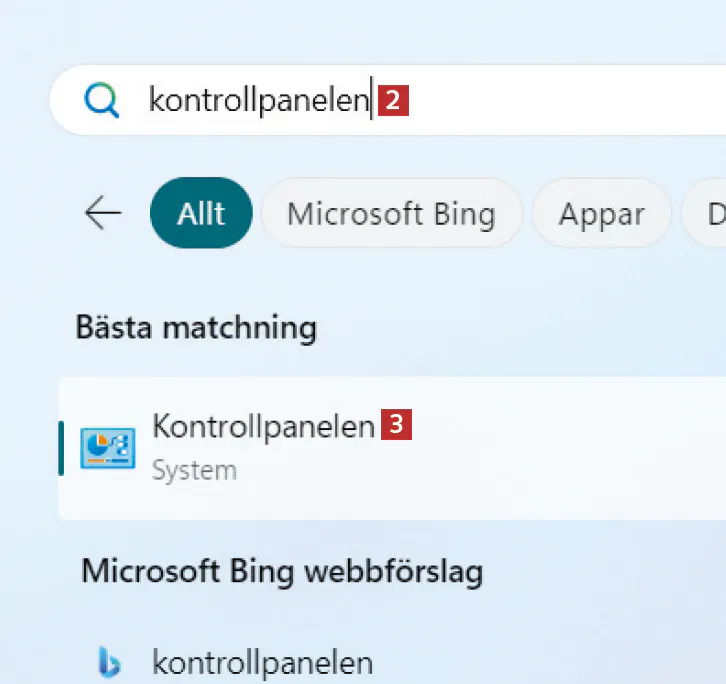Screen dimensions: 726x684
Task: Click the Bästa matchning heading
Action: pos(196,327)
